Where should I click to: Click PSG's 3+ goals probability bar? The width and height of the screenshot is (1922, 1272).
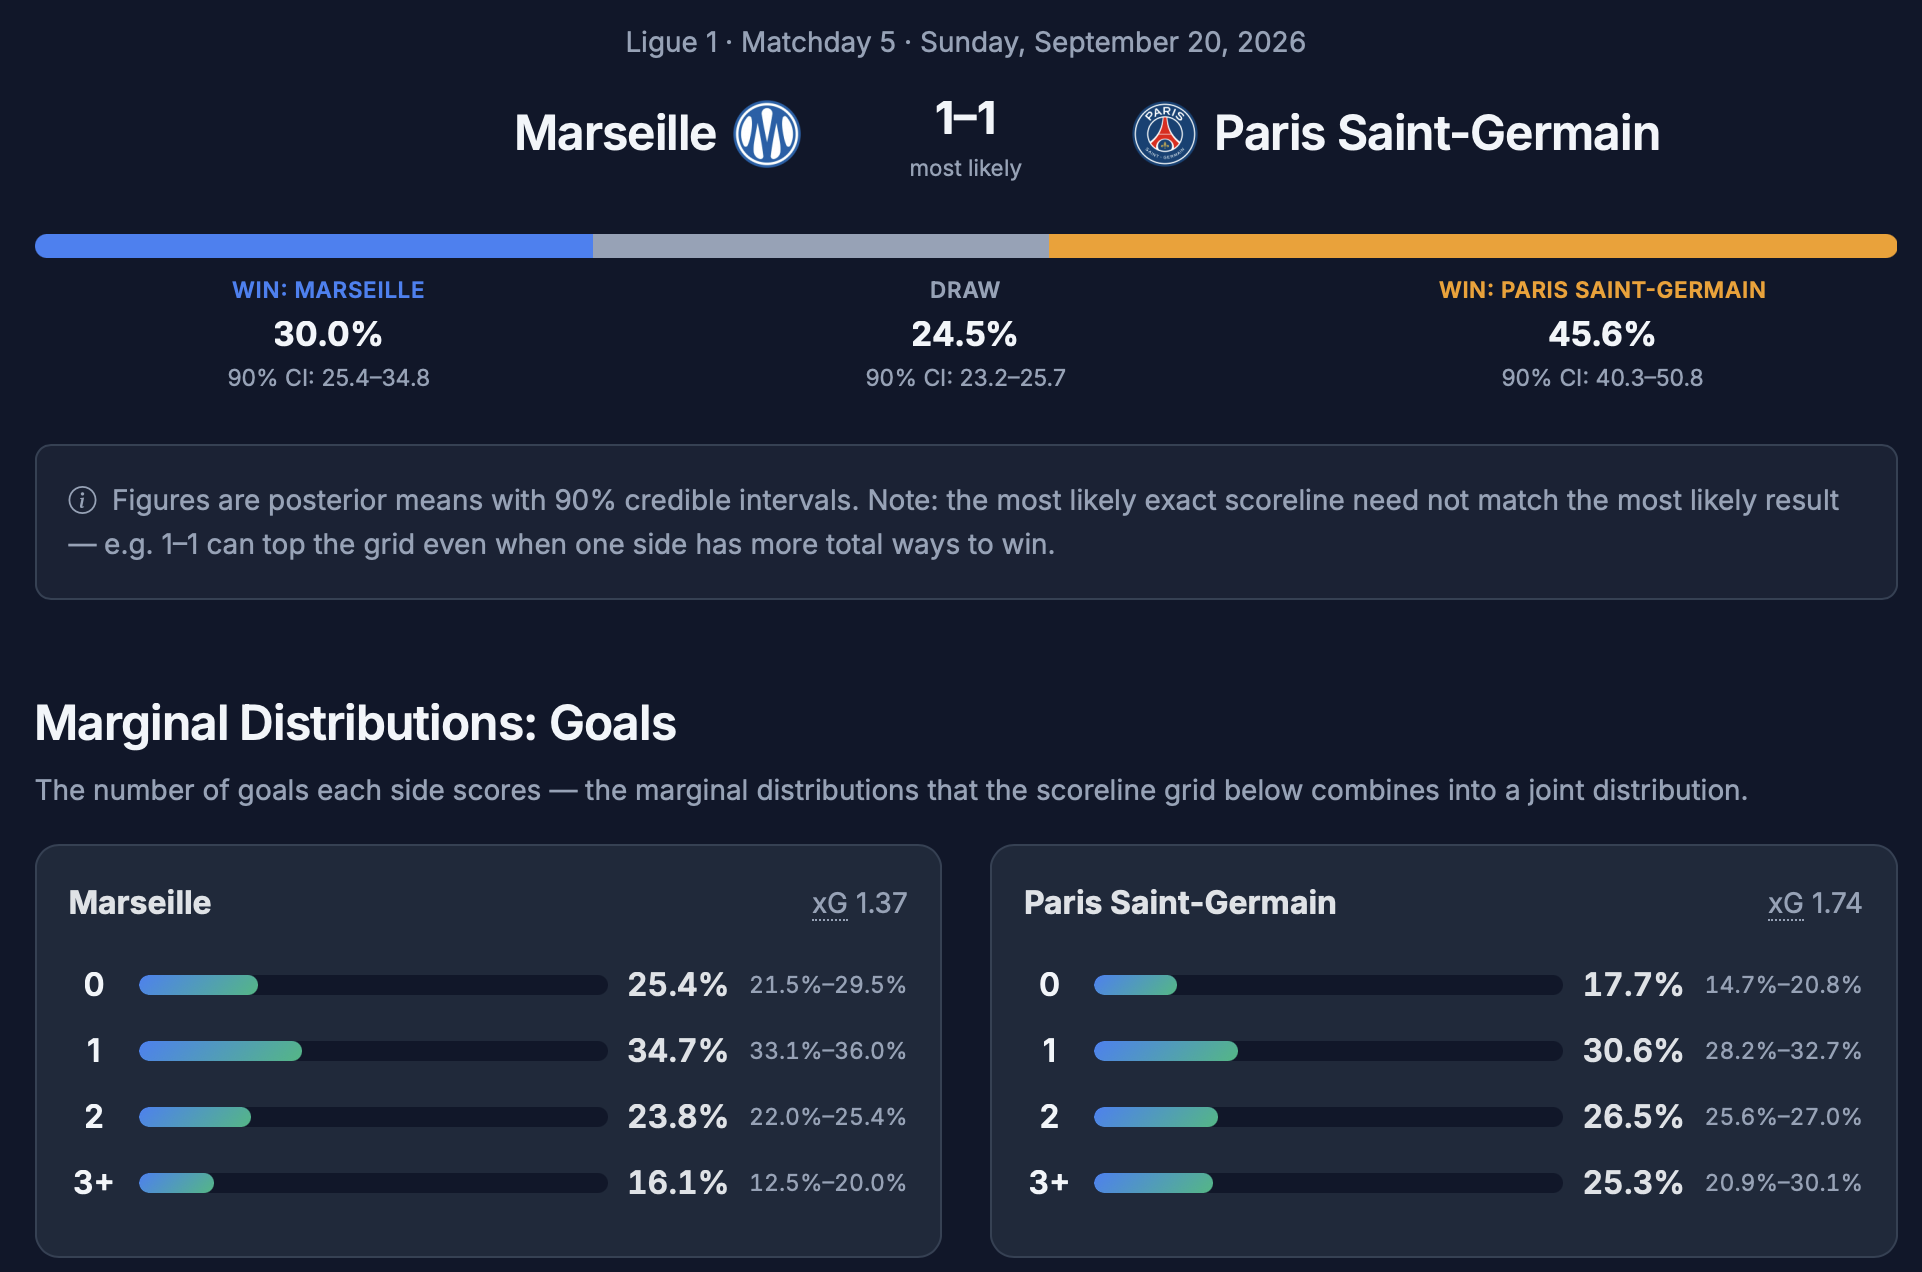[1328, 1183]
